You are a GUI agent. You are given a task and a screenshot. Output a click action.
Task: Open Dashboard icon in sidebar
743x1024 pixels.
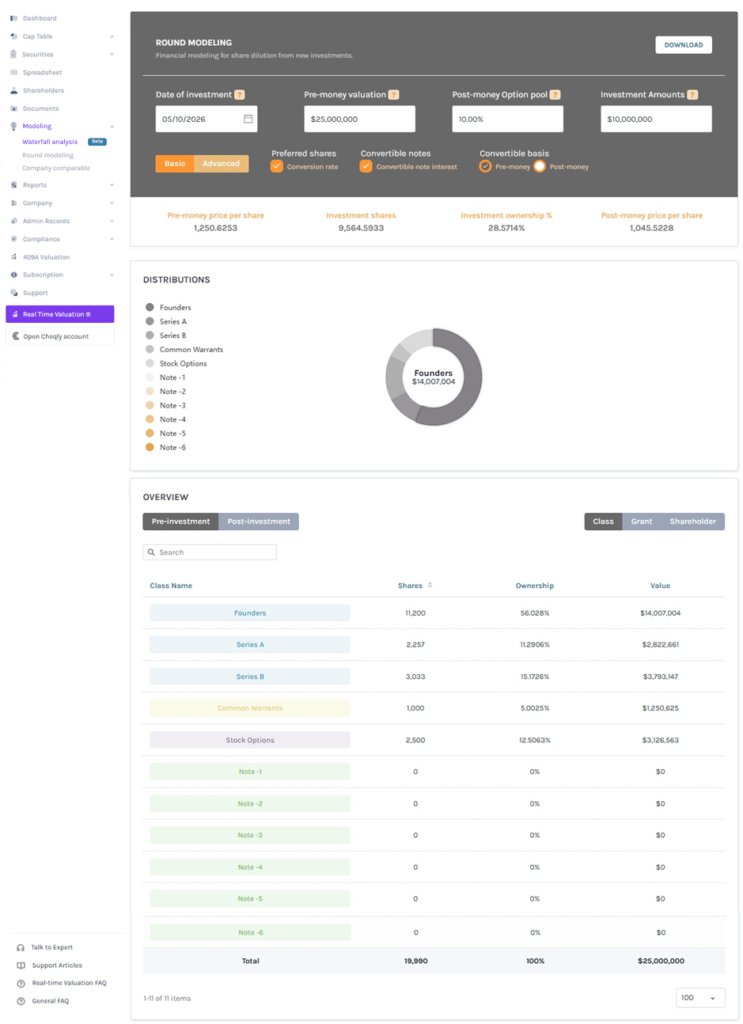pyautogui.click(x=14, y=18)
